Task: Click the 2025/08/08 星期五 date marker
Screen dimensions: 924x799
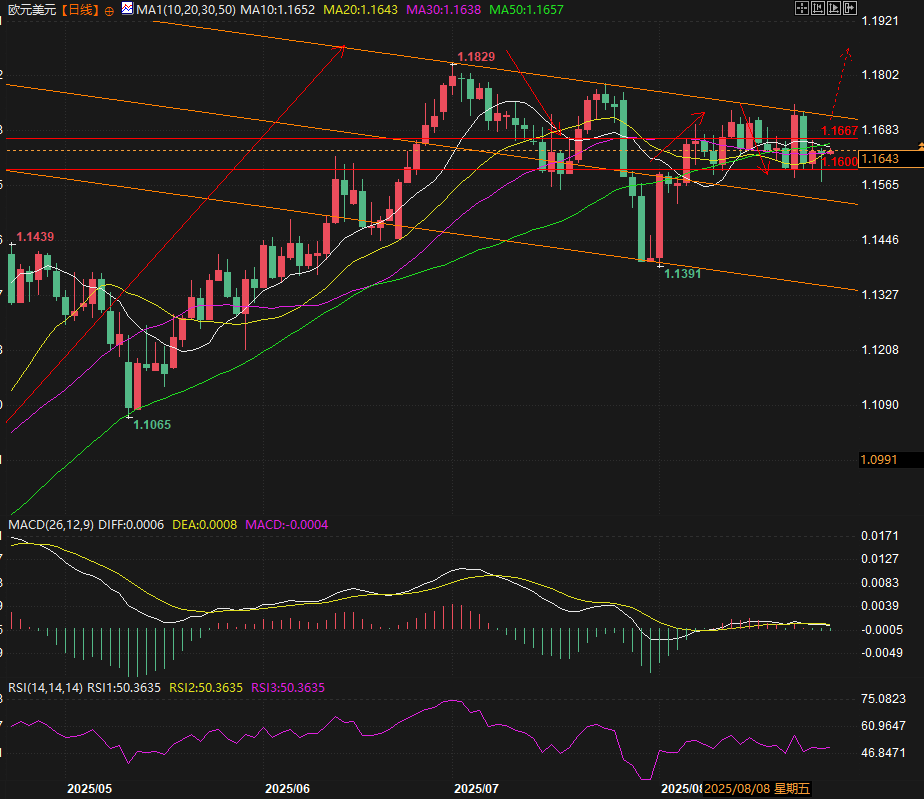Action: pos(757,788)
